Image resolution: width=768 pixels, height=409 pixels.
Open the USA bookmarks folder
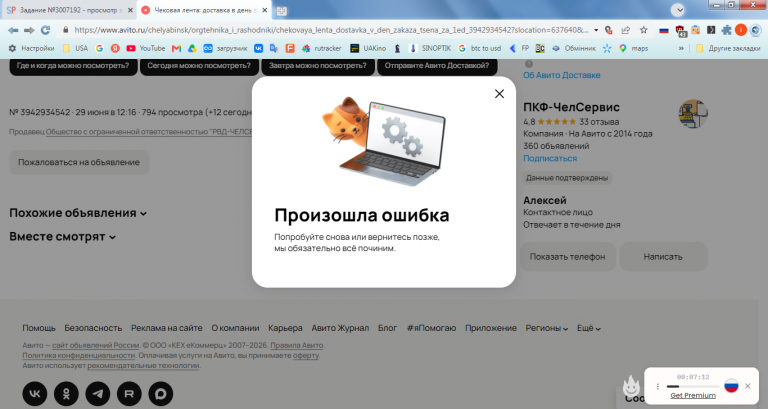(75, 48)
